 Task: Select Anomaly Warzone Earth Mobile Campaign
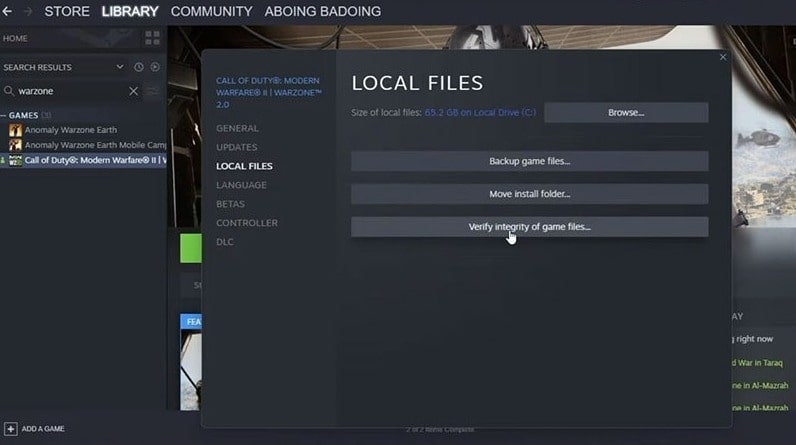[95, 145]
